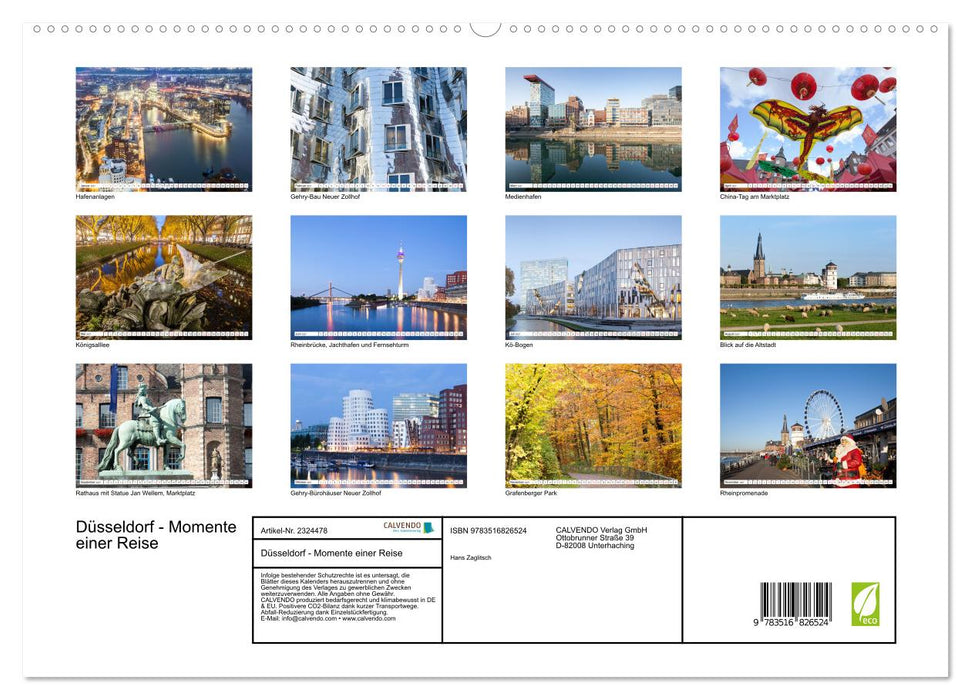Viewport: 971px width, 700px height.
Task: Click 'ISBN 9783516826524' text
Action: [x=489, y=531]
